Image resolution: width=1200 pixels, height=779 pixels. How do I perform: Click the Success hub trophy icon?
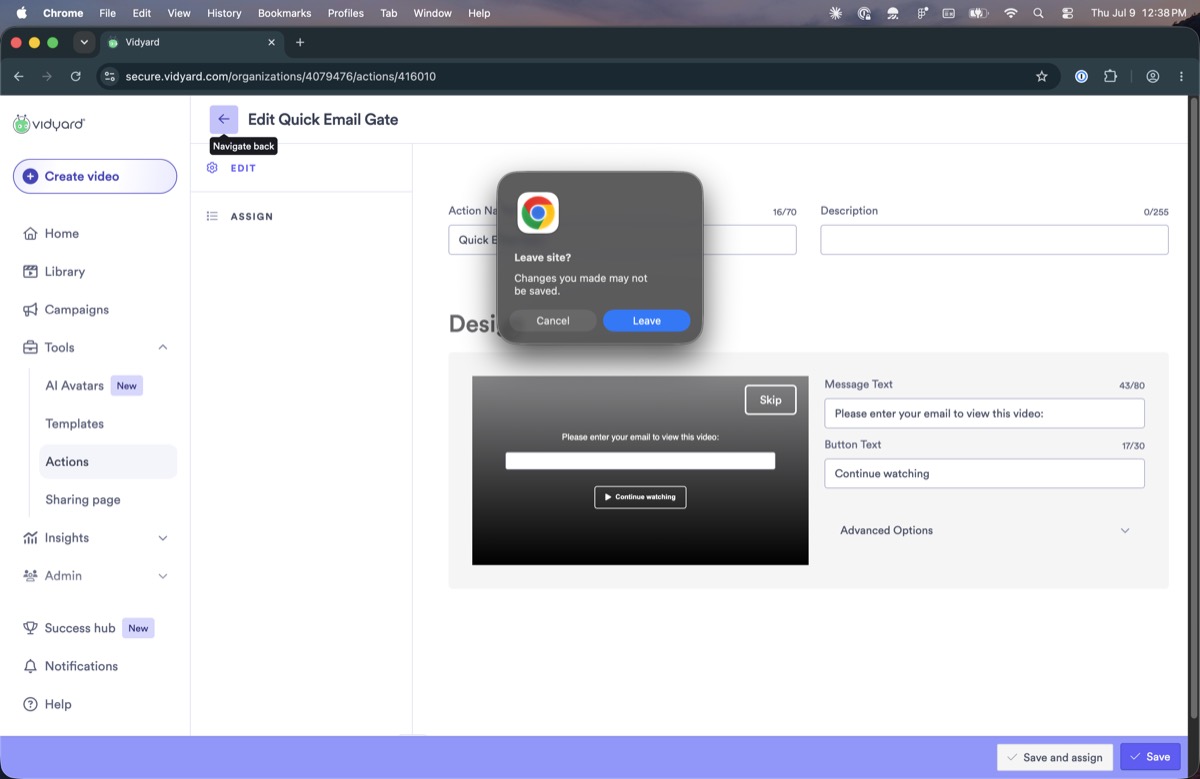click(30, 628)
